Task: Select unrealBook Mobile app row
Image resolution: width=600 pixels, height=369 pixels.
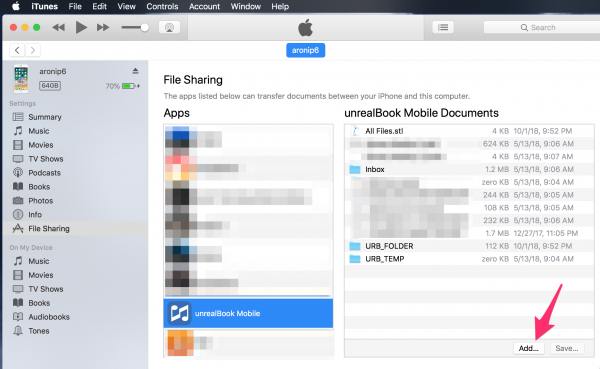Action: pyautogui.click(x=248, y=313)
